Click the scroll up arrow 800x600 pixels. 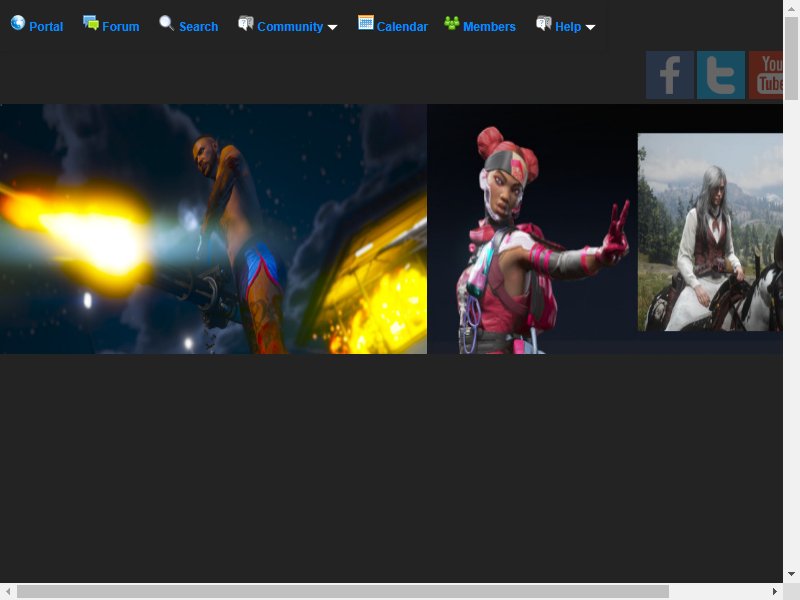[791, 8]
